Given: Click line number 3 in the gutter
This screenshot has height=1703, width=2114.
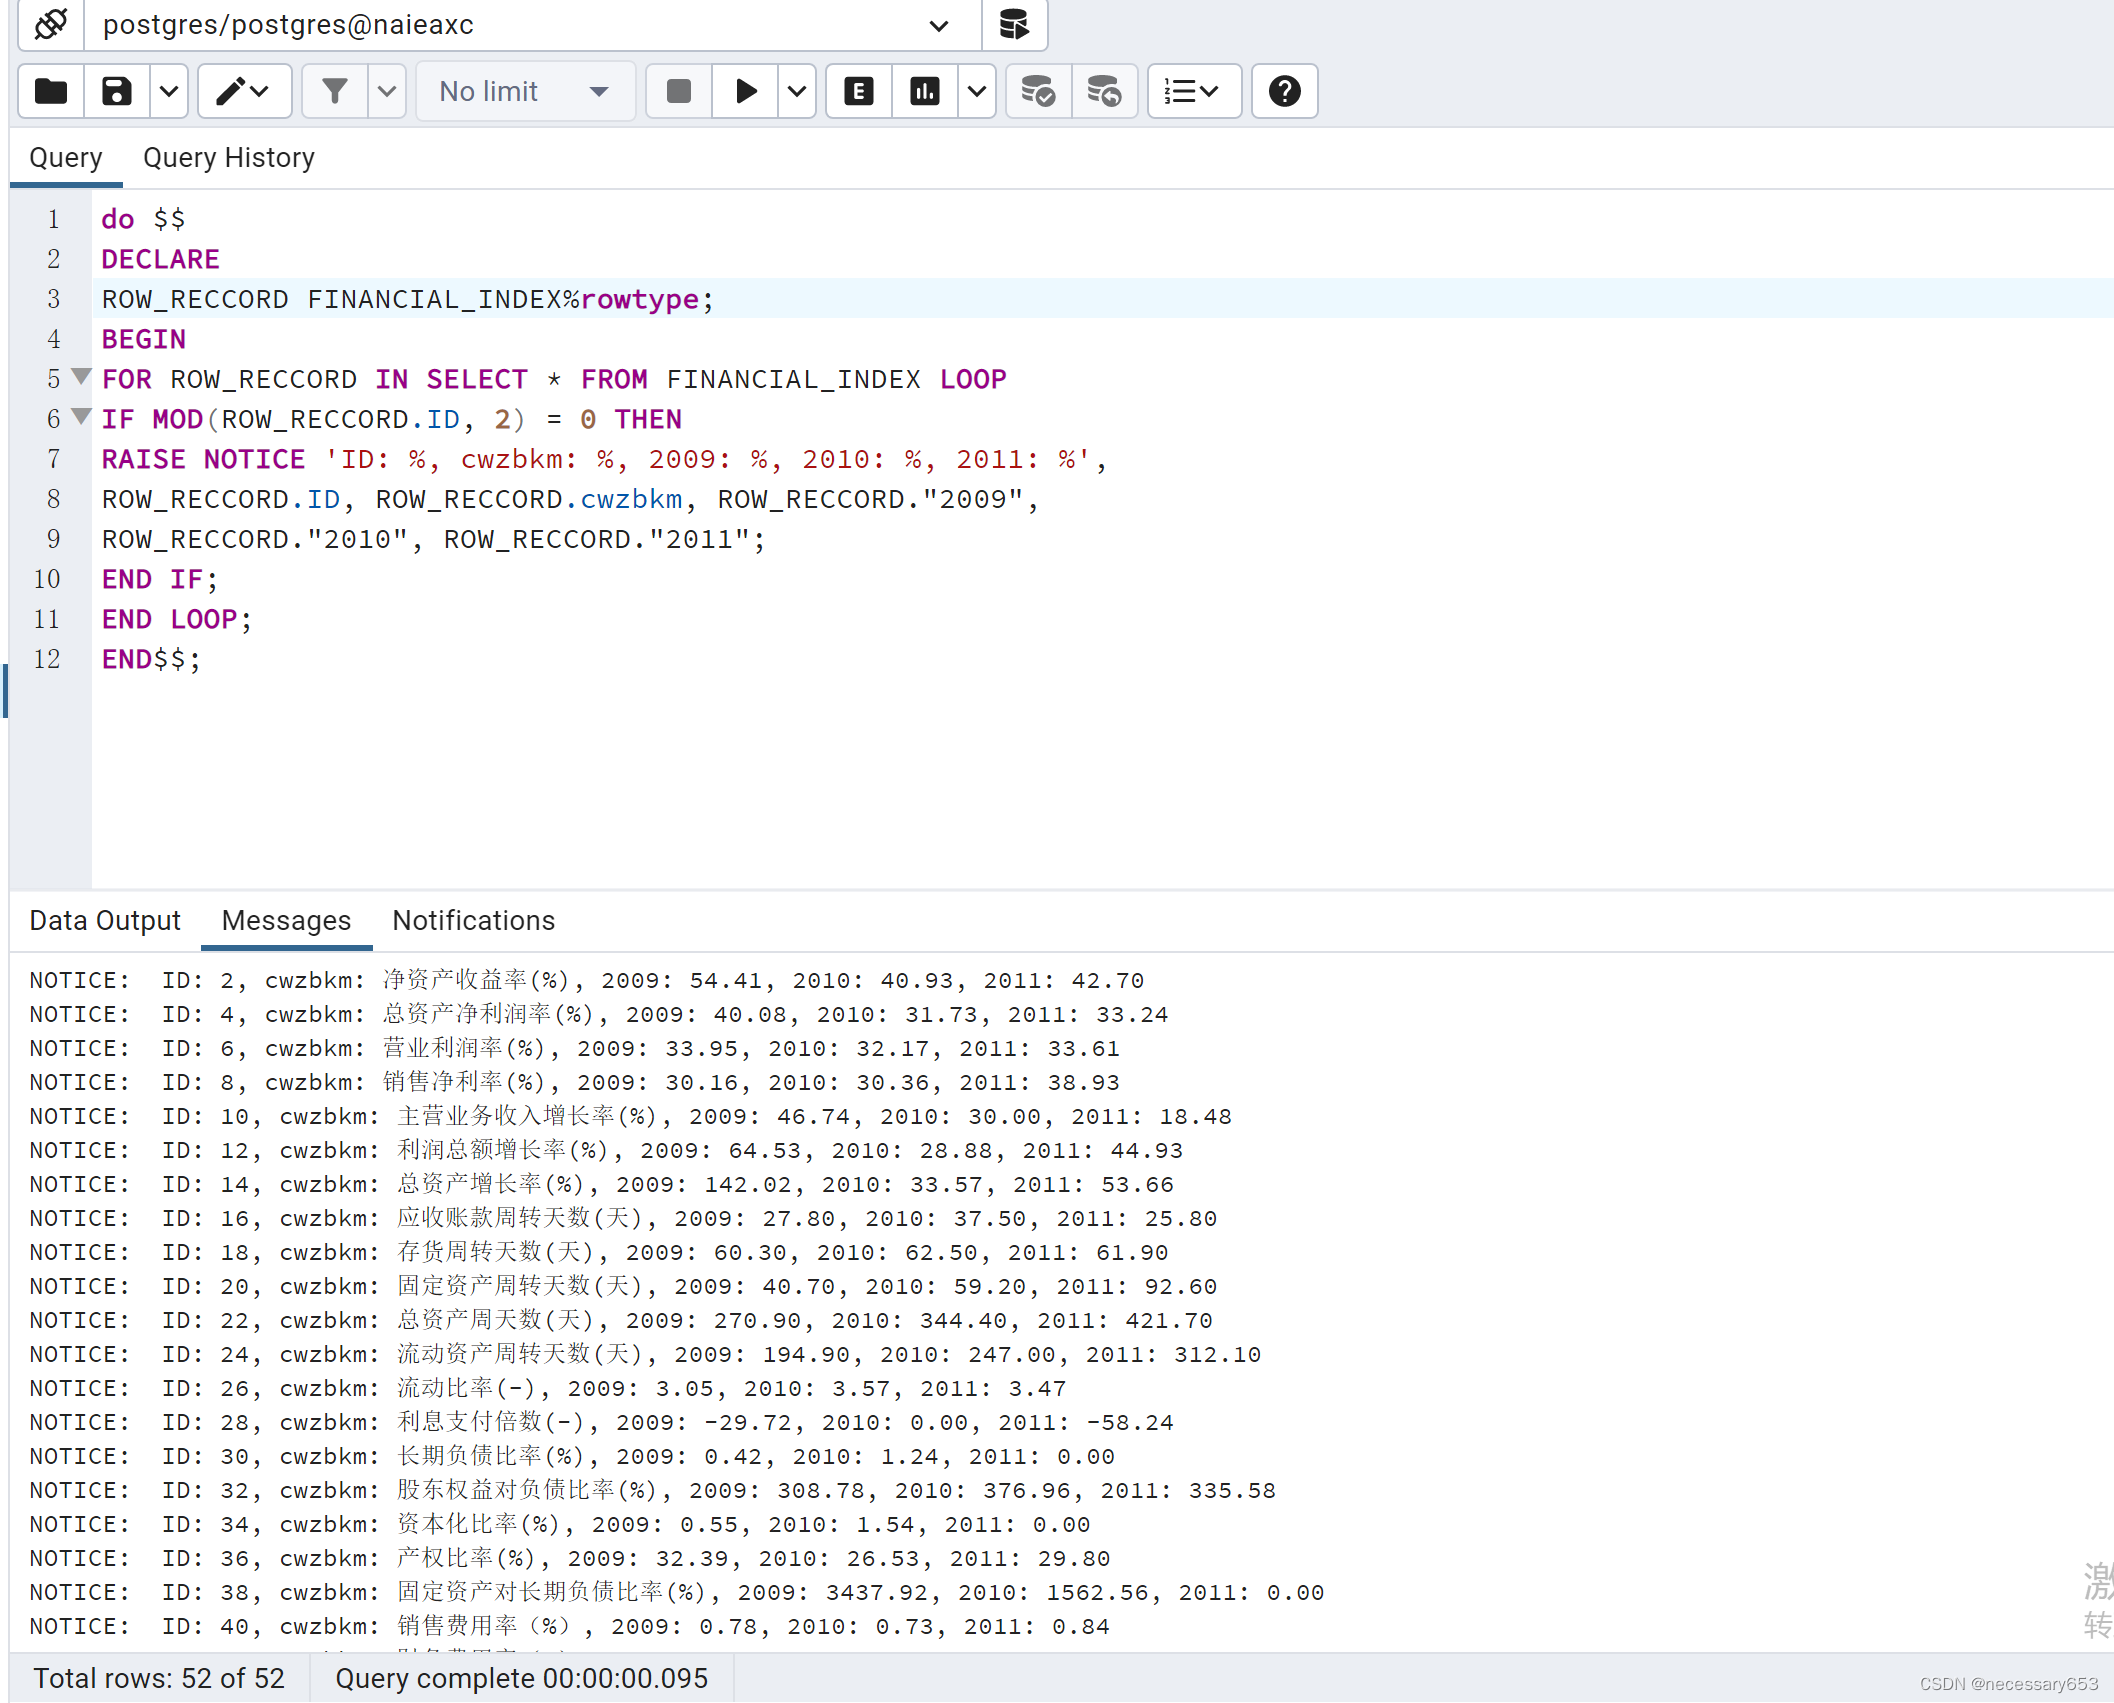Looking at the screenshot, I should 53,299.
